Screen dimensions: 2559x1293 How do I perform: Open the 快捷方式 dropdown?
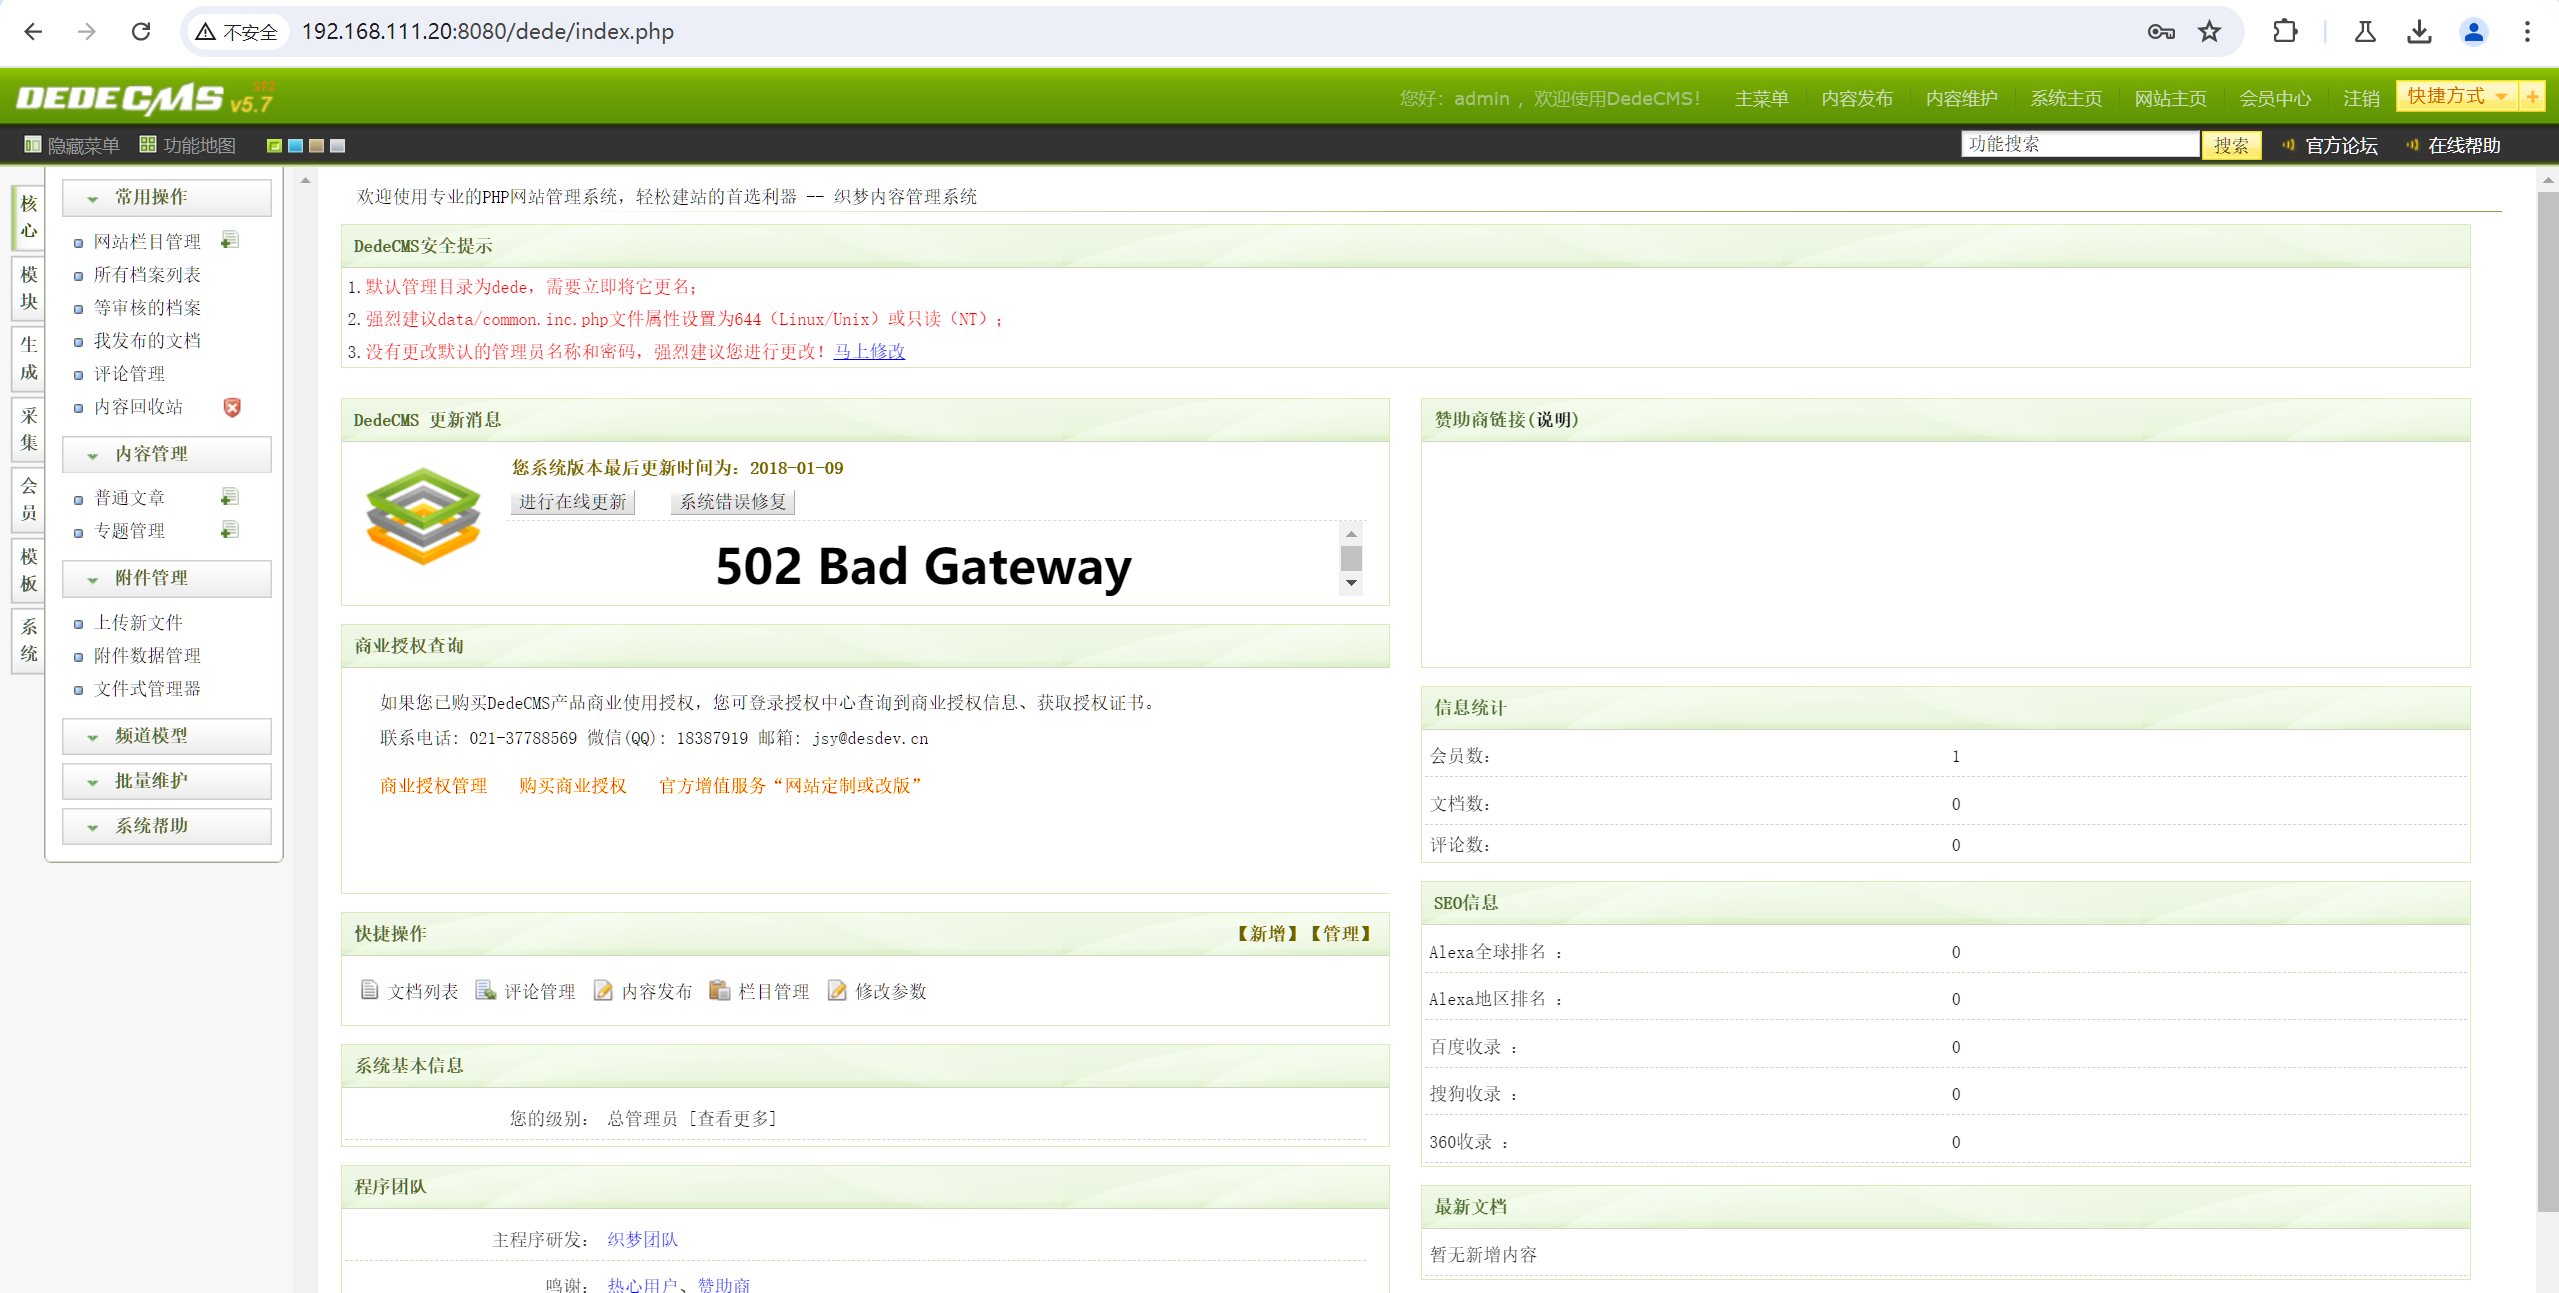coord(2458,96)
